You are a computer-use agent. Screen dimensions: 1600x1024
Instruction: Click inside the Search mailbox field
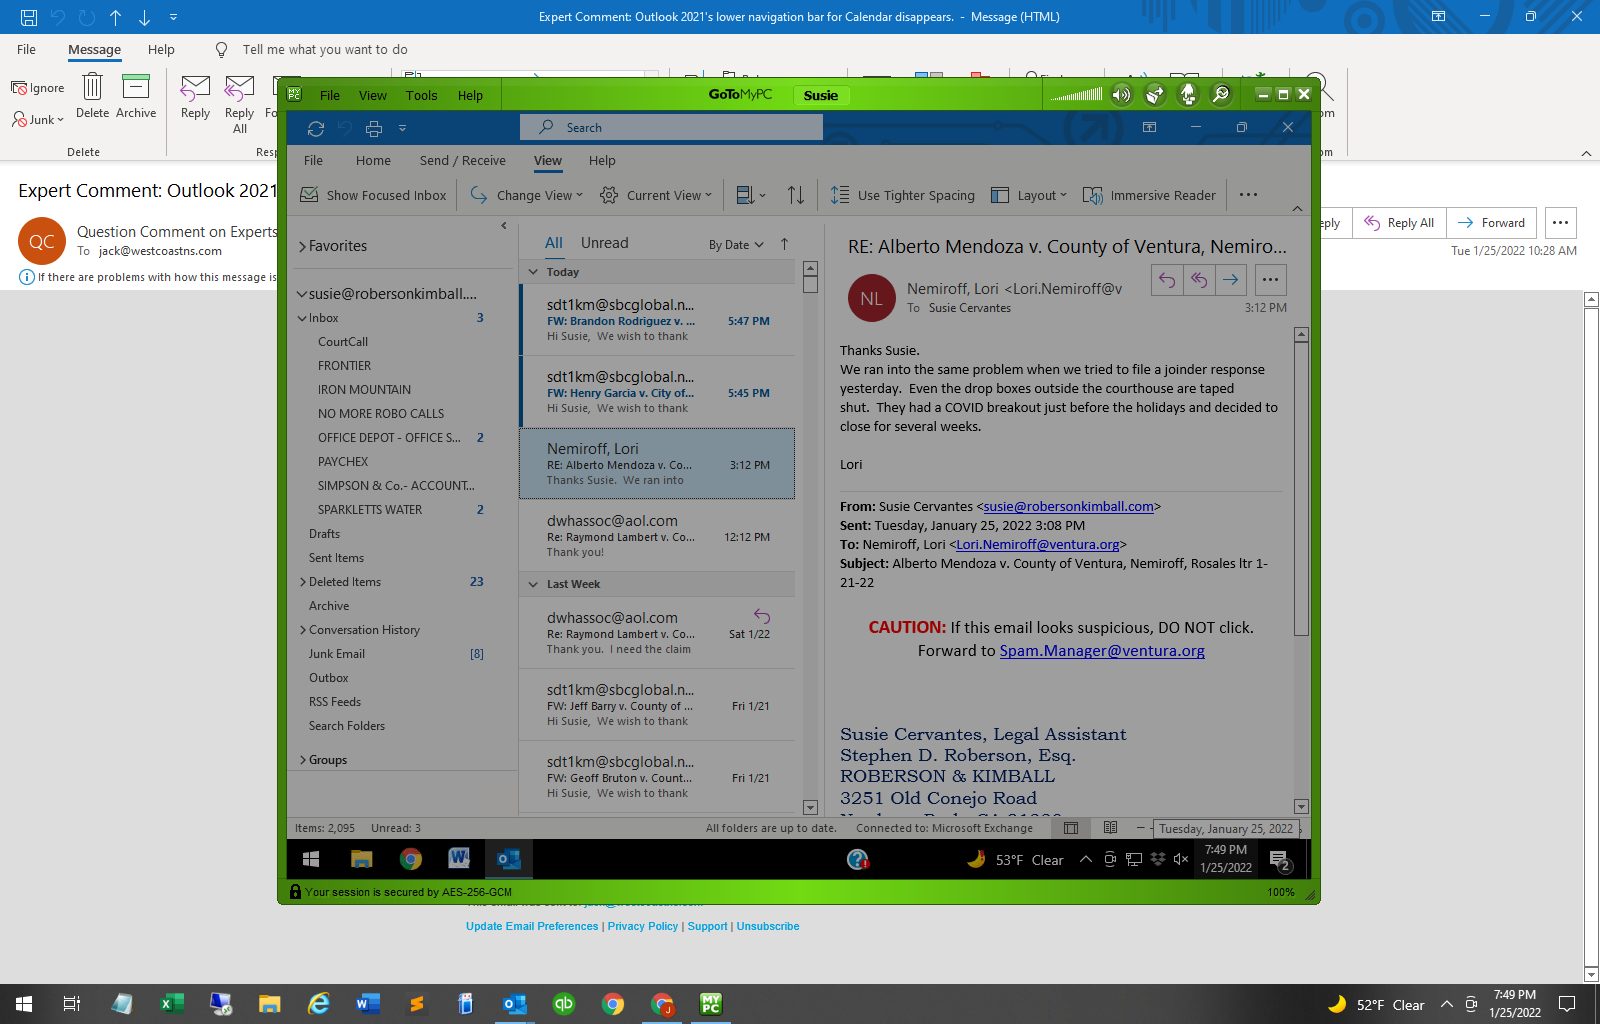[670, 127]
